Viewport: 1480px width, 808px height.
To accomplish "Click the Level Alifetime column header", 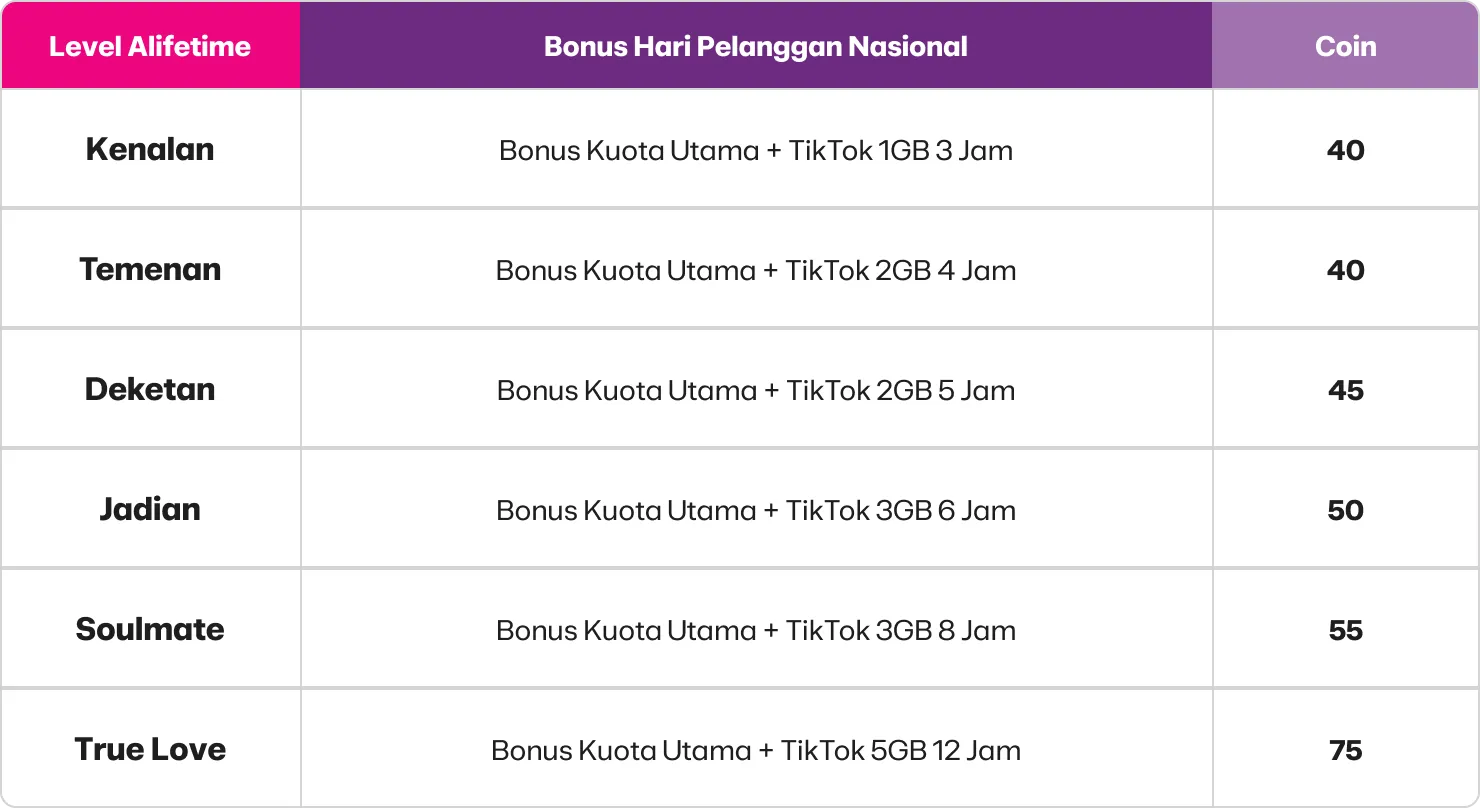I will point(150,46).
